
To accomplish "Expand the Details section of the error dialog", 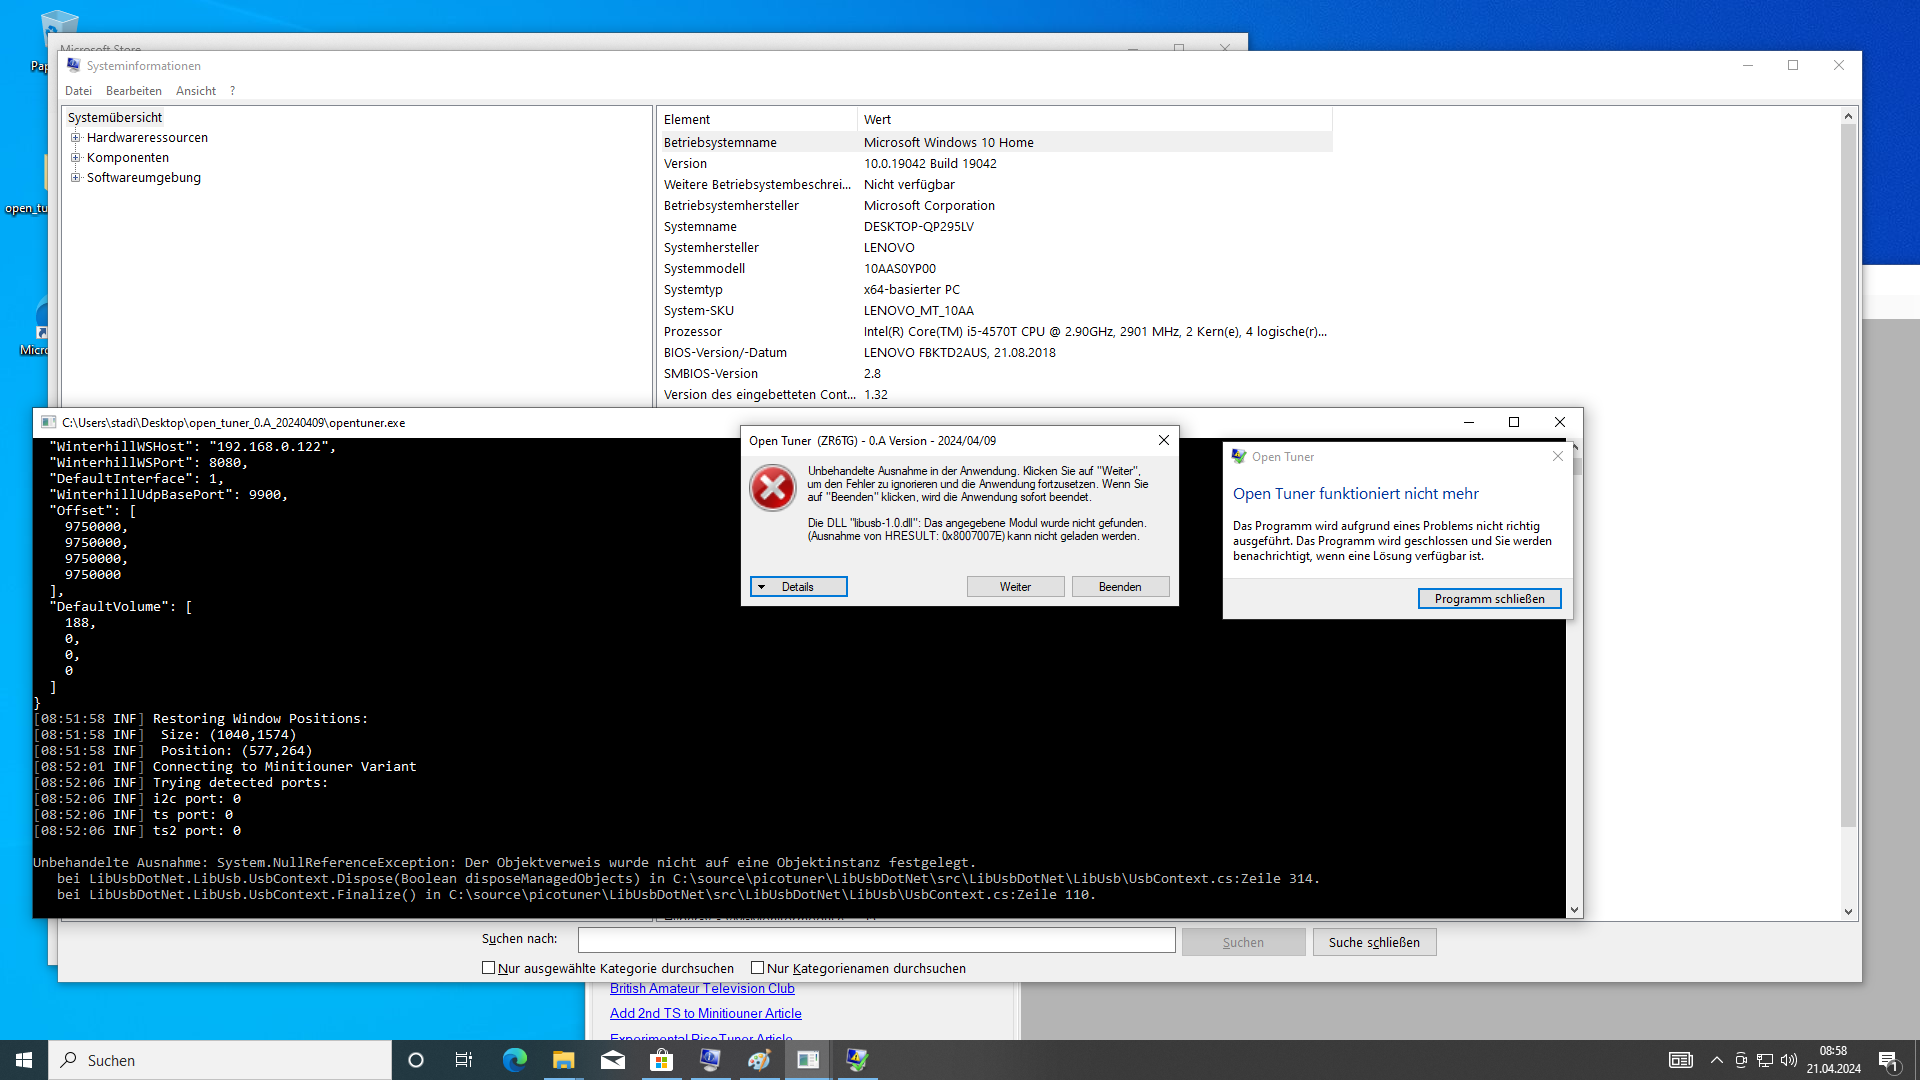I will click(799, 587).
